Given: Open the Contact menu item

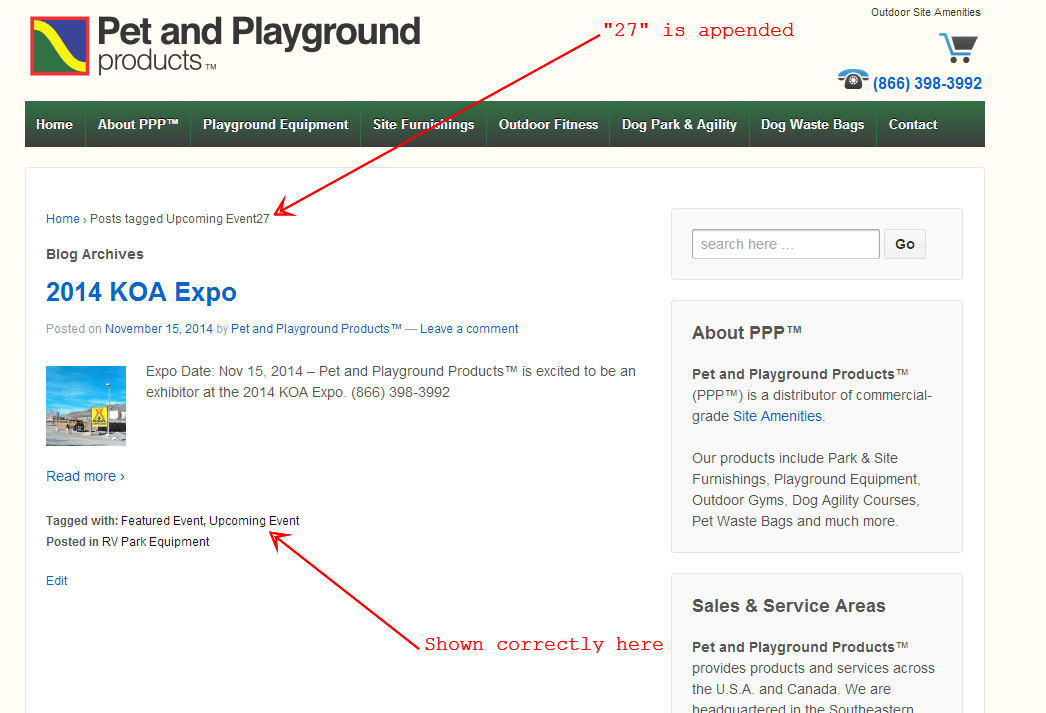Looking at the screenshot, I should [x=913, y=125].
